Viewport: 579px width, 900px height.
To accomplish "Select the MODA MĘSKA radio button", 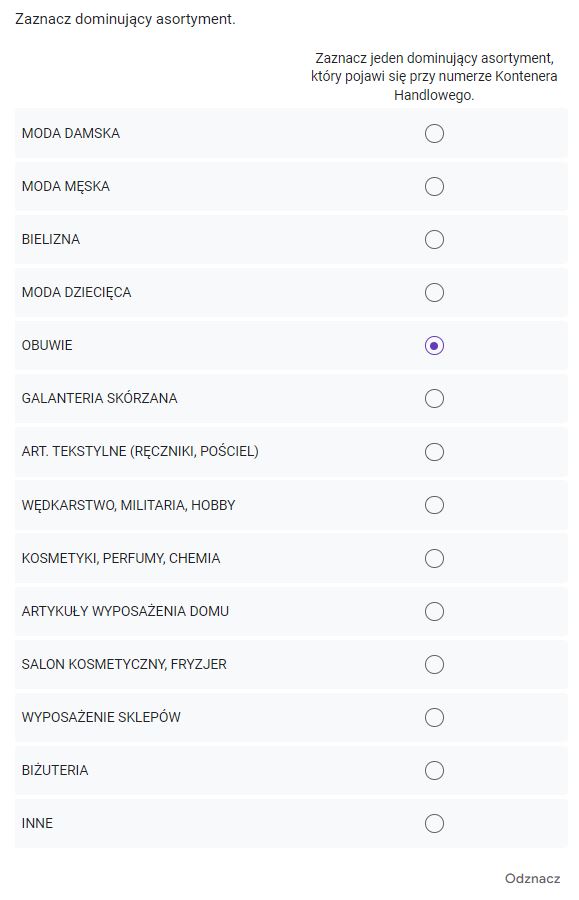I will click(434, 187).
